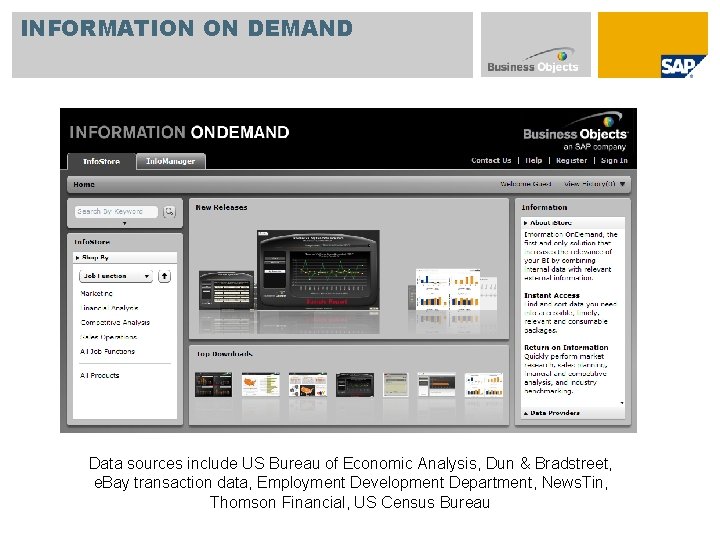Open the Contact Us link
The image size is (720, 540).
click(x=491, y=160)
